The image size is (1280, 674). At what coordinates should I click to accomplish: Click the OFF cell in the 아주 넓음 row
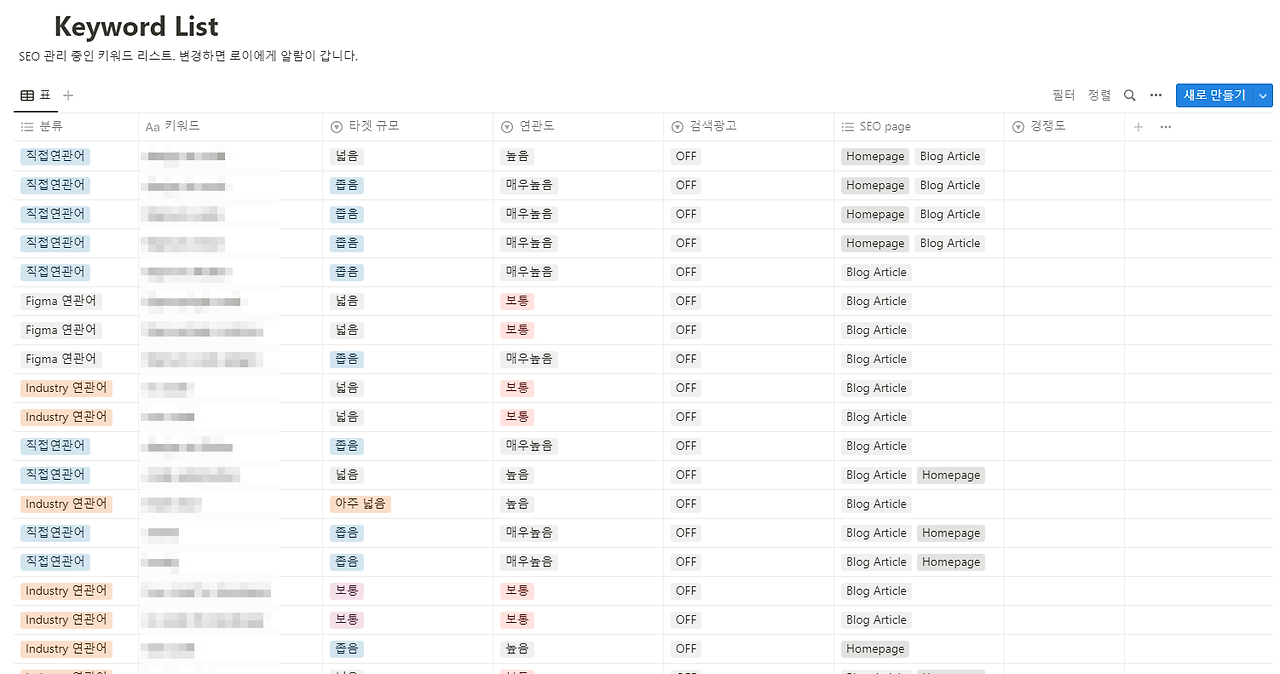[685, 504]
